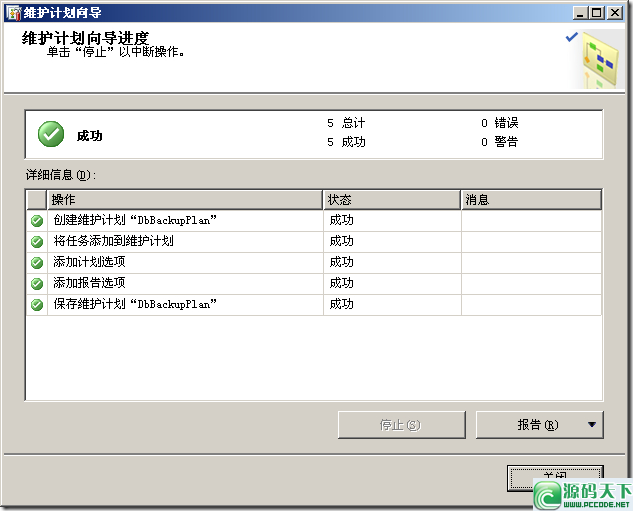The width and height of the screenshot is (633, 511).
Task: Select row 添加计划选项
Action: (x=314, y=263)
